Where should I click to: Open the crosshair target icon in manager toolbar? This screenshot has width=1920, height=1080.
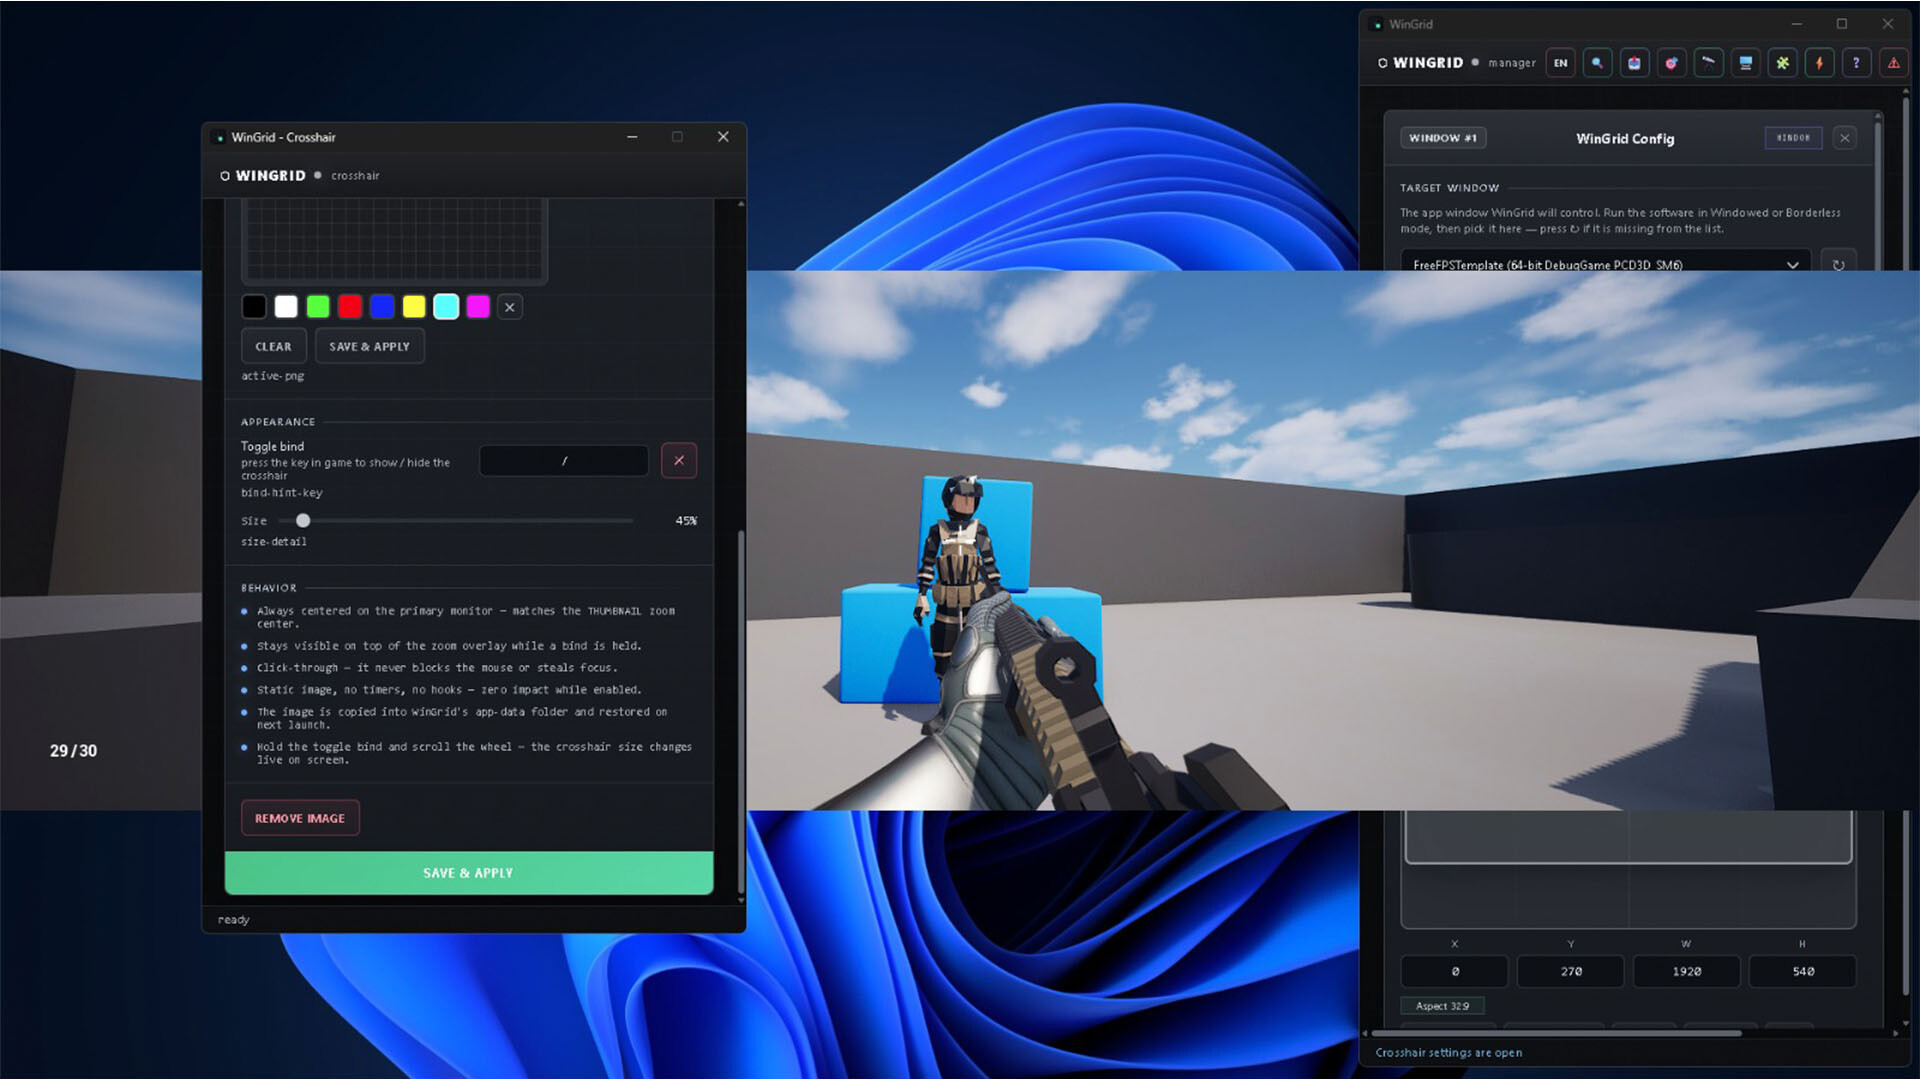pos(1671,63)
